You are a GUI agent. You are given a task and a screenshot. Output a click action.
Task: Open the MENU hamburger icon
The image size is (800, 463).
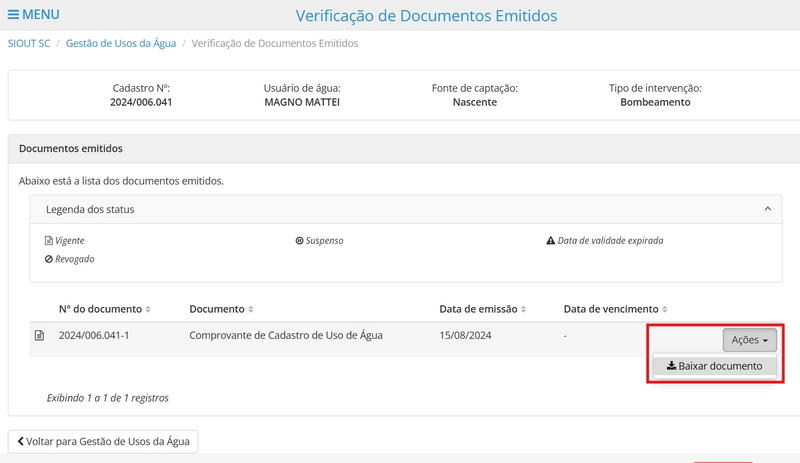tap(14, 15)
